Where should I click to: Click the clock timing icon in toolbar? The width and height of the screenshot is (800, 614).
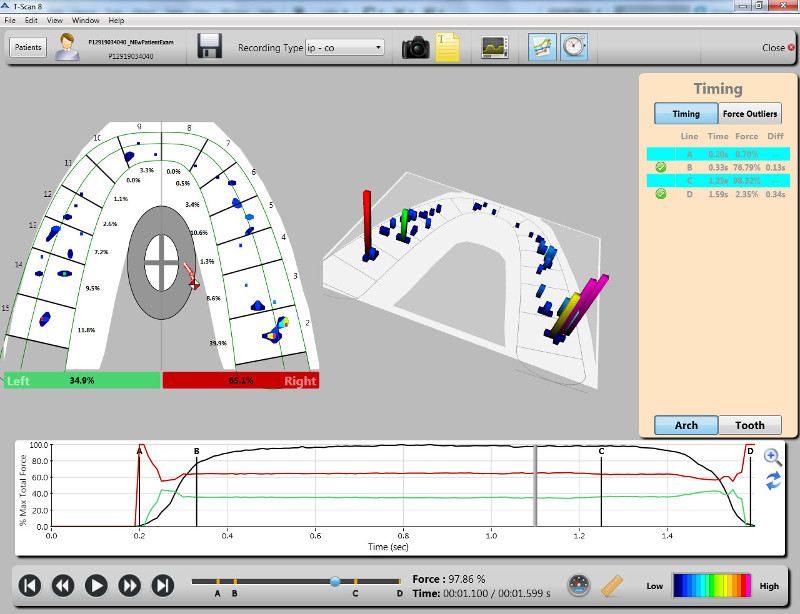click(574, 47)
